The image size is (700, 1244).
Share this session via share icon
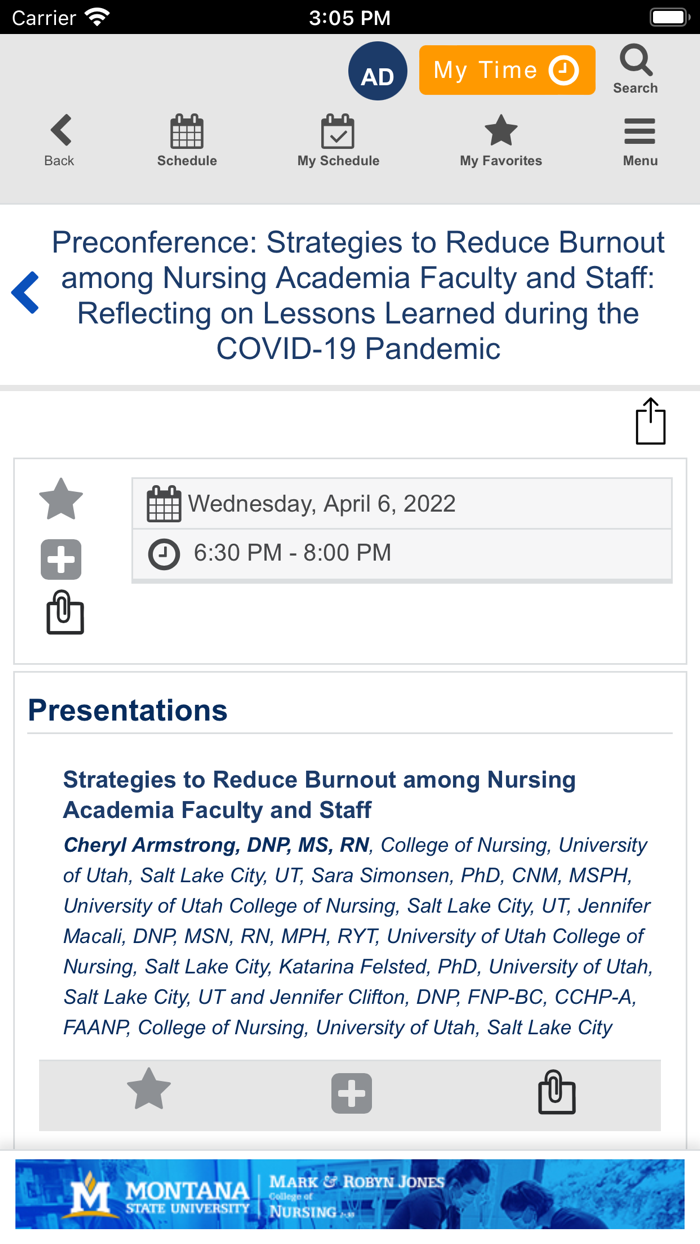click(x=650, y=421)
